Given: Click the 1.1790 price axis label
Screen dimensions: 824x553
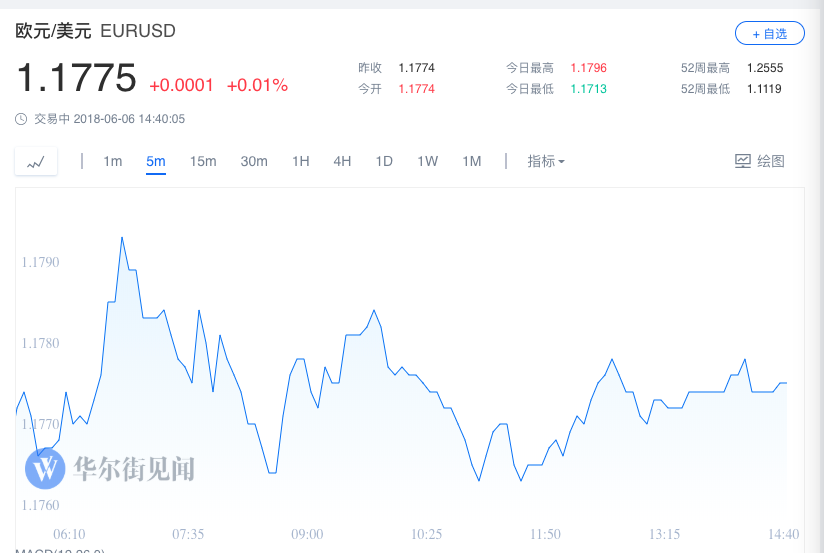Looking at the screenshot, I should [x=40, y=262].
